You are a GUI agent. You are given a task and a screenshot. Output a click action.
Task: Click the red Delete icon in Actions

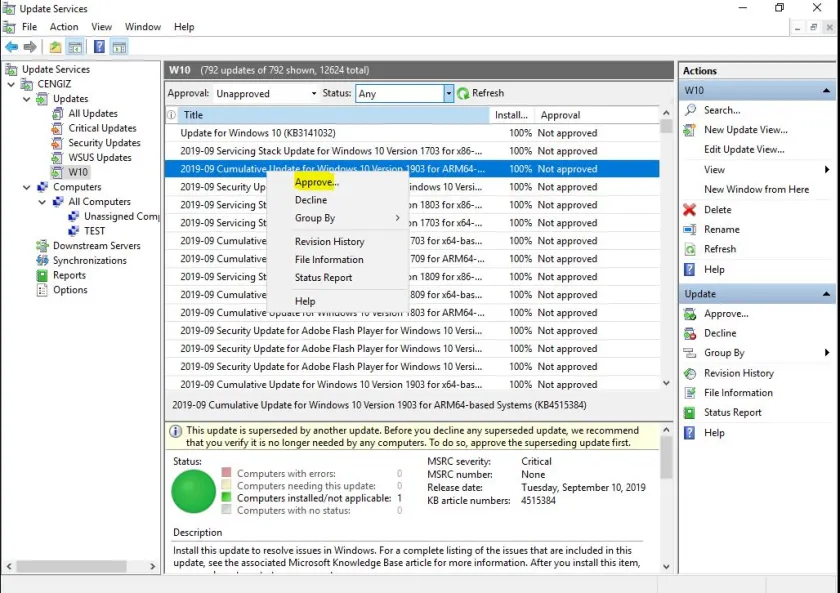coord(689,210)
